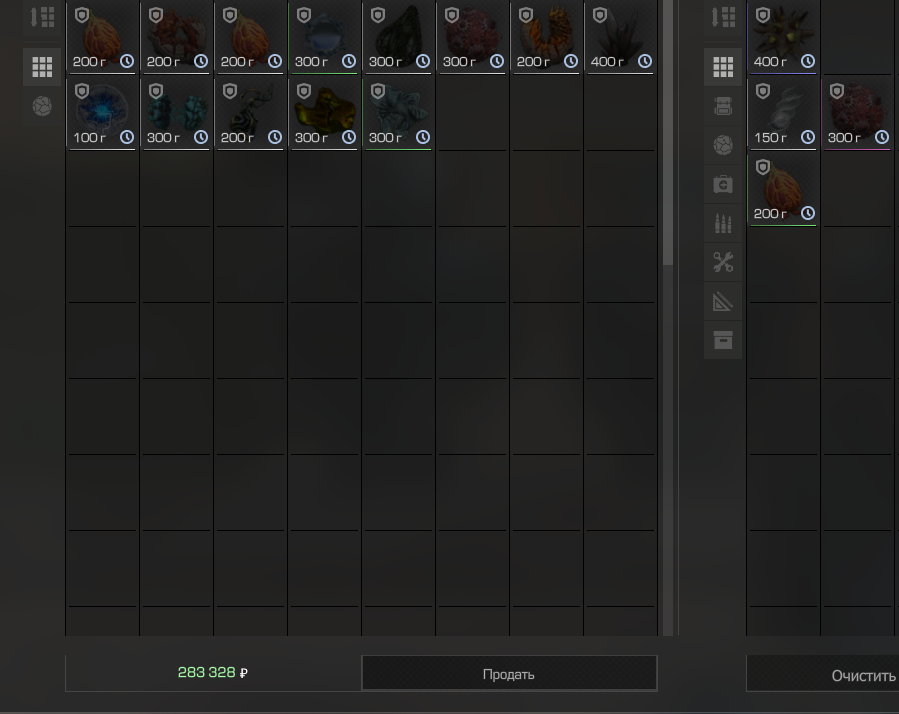Click shield icon on the 300 г teal crystals artifact
This screenshot has width=899, height=714.
(156, 91)
